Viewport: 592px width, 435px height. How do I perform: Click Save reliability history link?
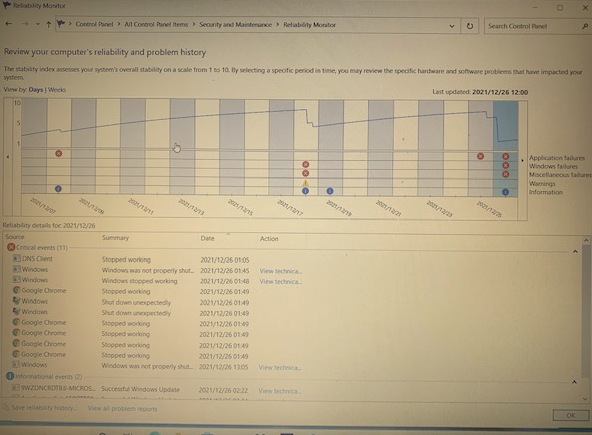pyautogui.click(x=44, y=408)
